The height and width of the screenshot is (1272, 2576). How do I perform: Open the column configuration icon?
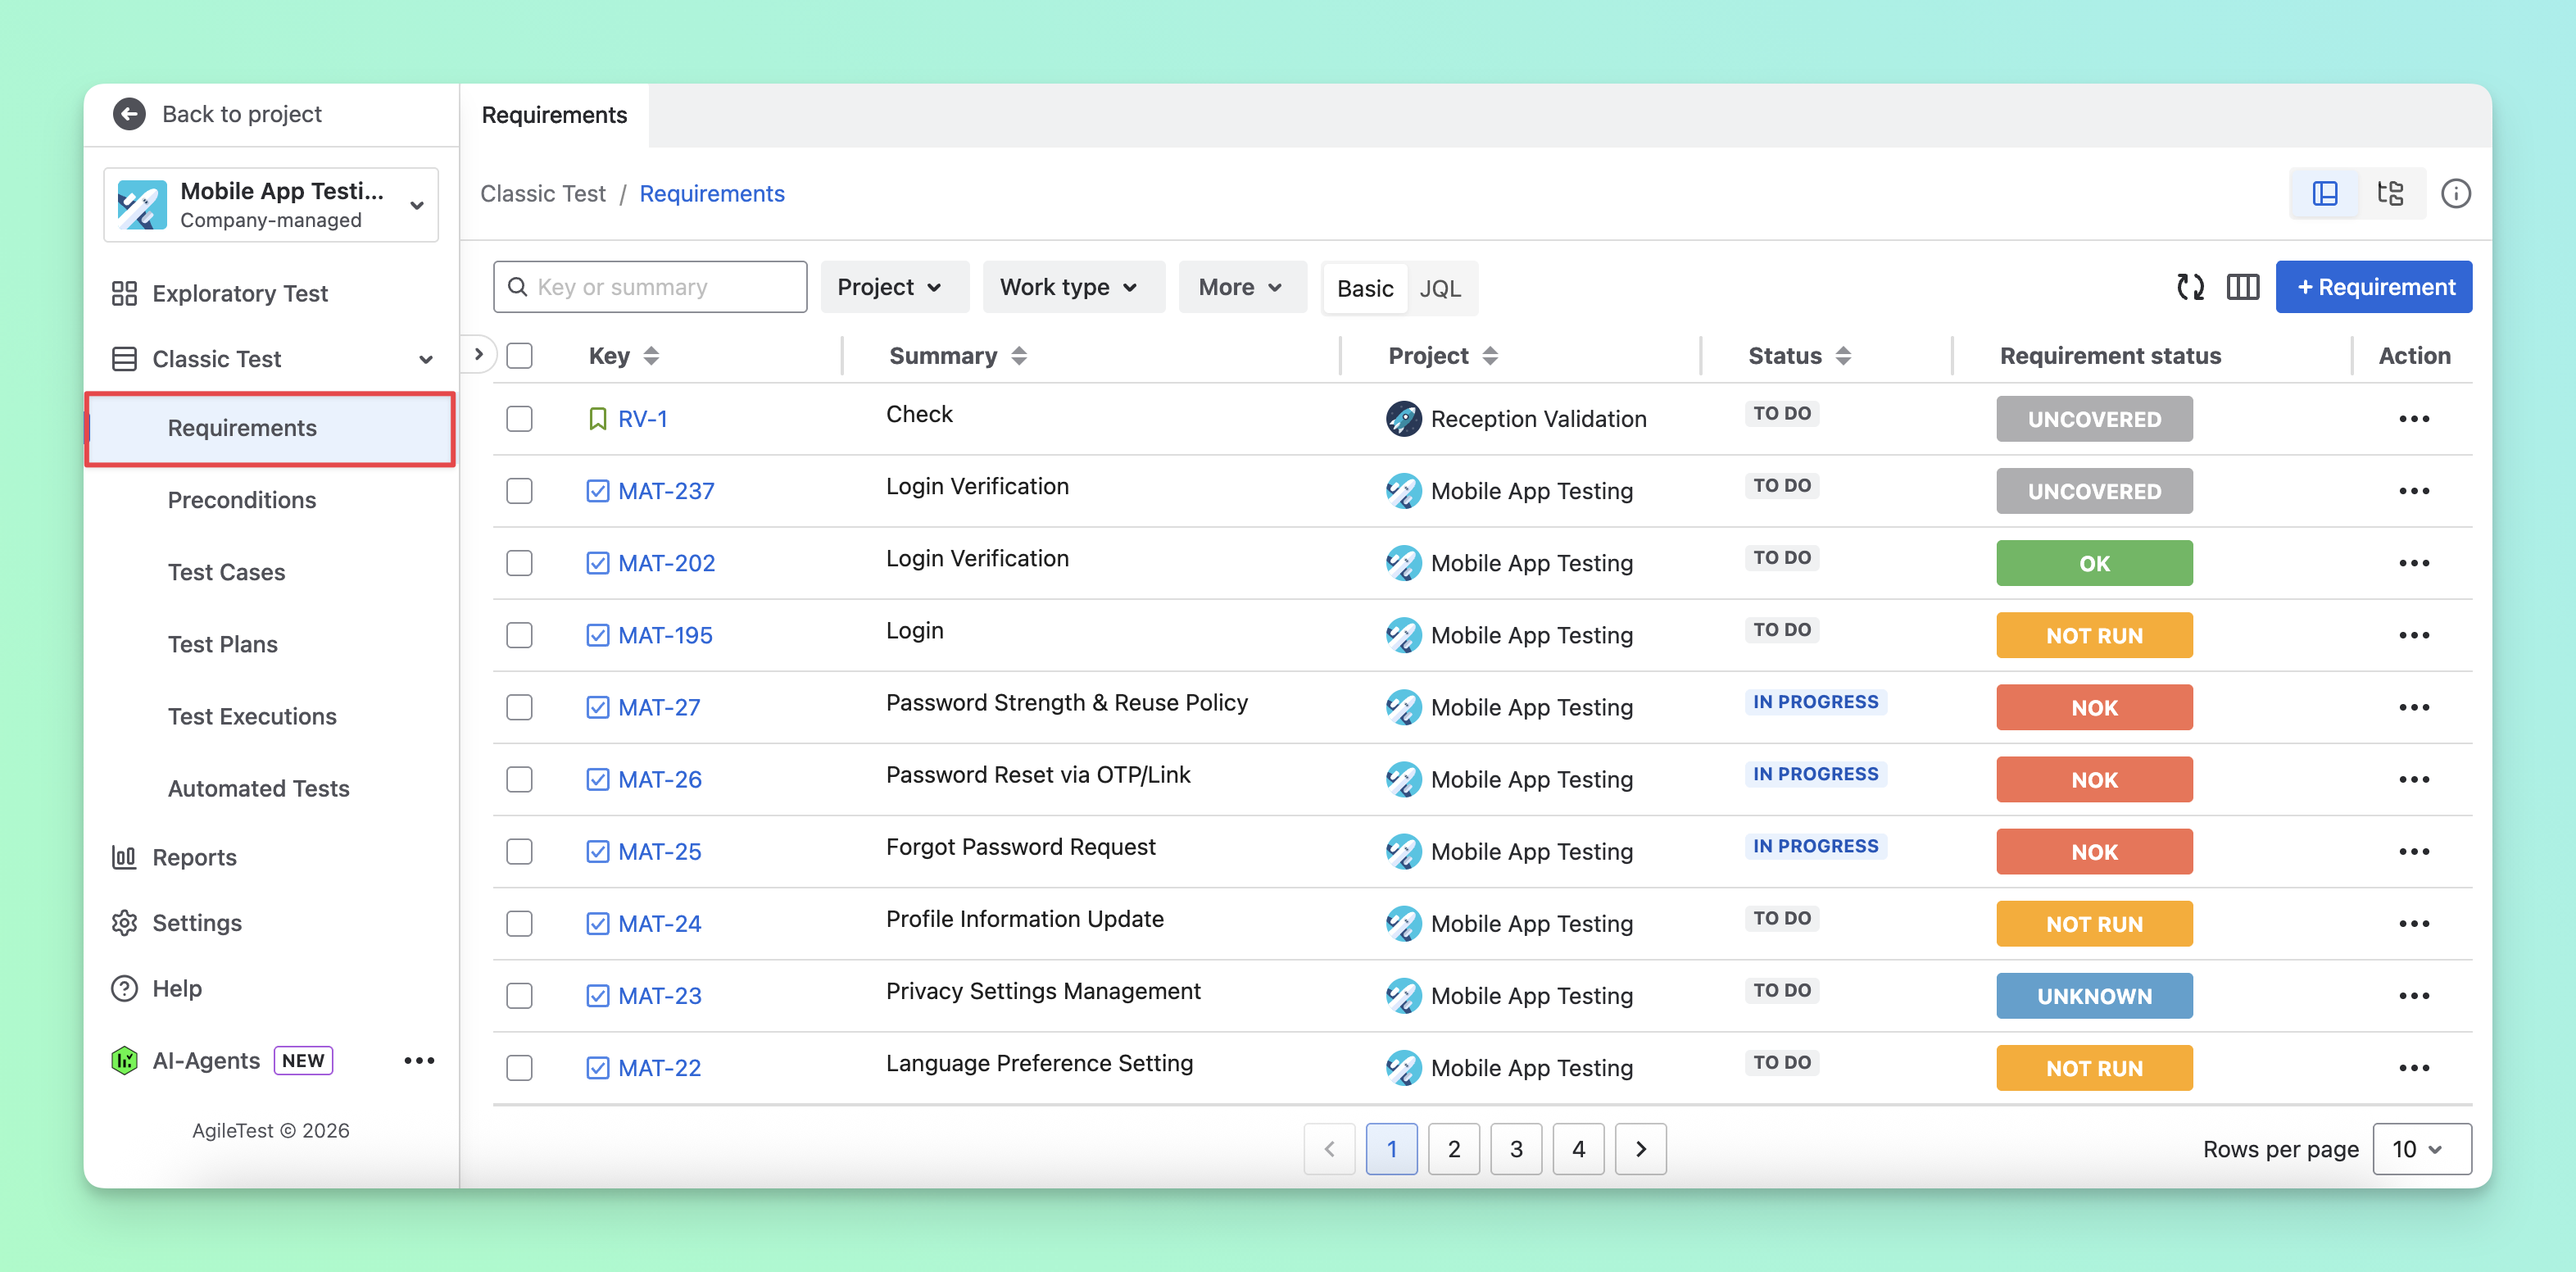[x=2242, y=287]
